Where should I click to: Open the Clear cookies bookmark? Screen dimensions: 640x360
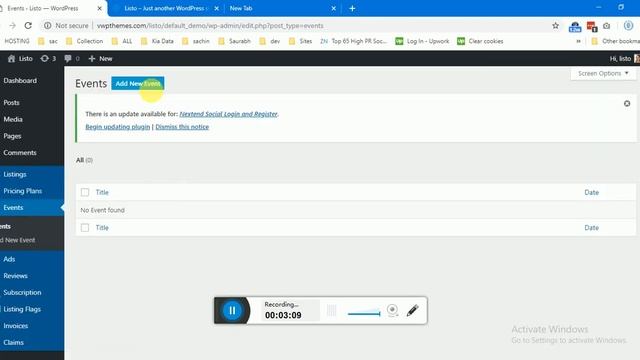pos(480,41)
